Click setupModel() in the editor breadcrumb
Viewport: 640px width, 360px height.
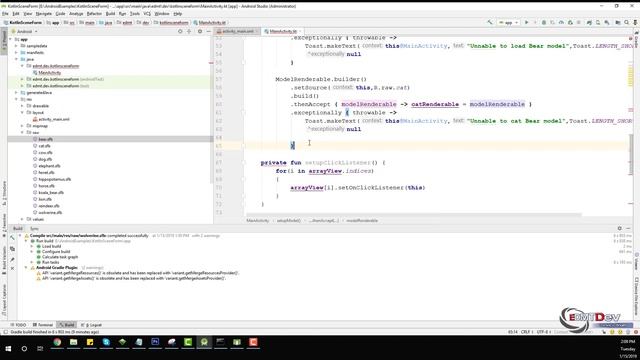(289, 221)
